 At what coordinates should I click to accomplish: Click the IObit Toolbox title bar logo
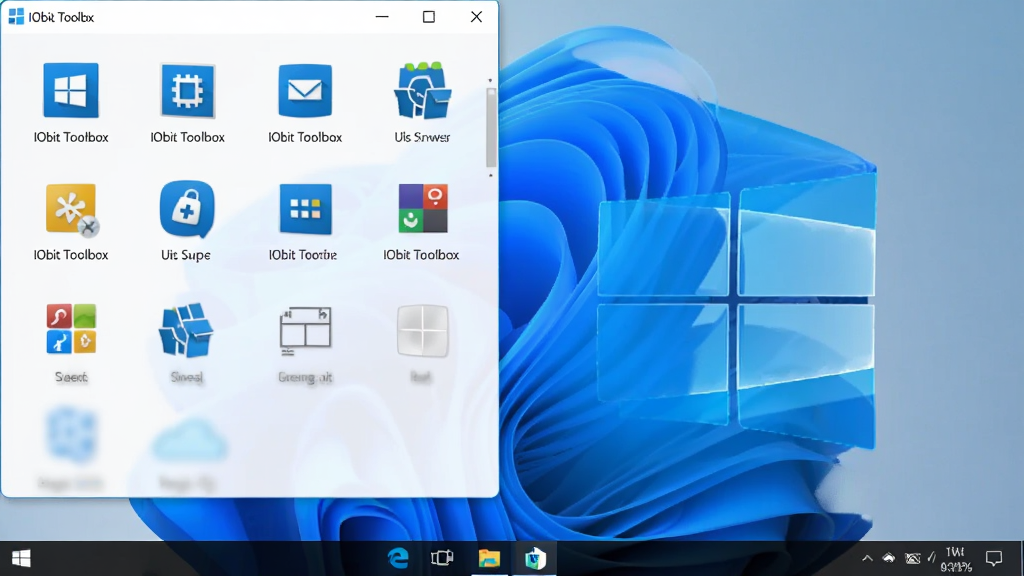pos(16,17)
